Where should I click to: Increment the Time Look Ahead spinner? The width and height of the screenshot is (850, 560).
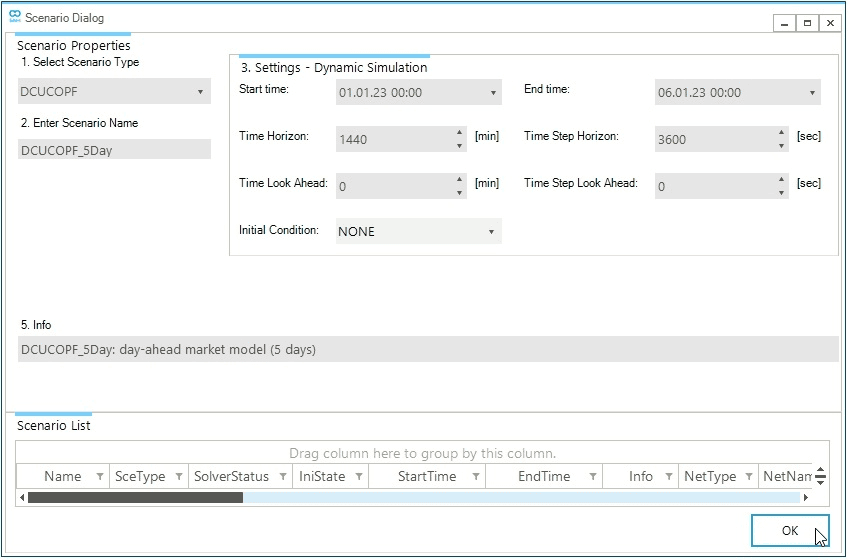(460, 180)
